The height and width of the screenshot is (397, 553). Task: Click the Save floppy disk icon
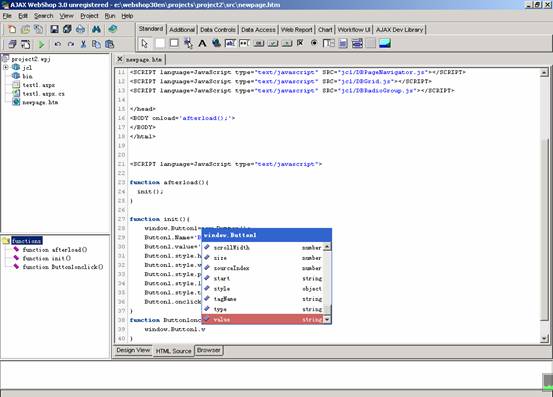pos(54,29)
